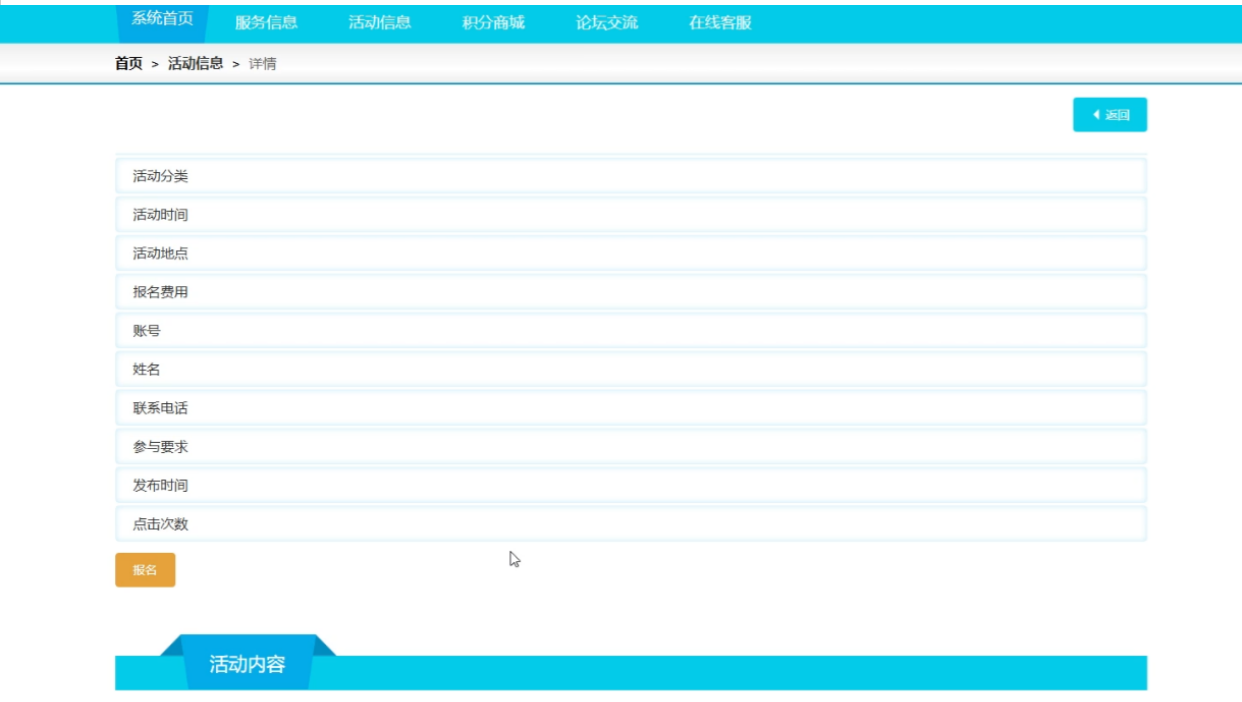Click the 参与要求 row
Viewport: 1242px width, 702px height.
[631, 447]
